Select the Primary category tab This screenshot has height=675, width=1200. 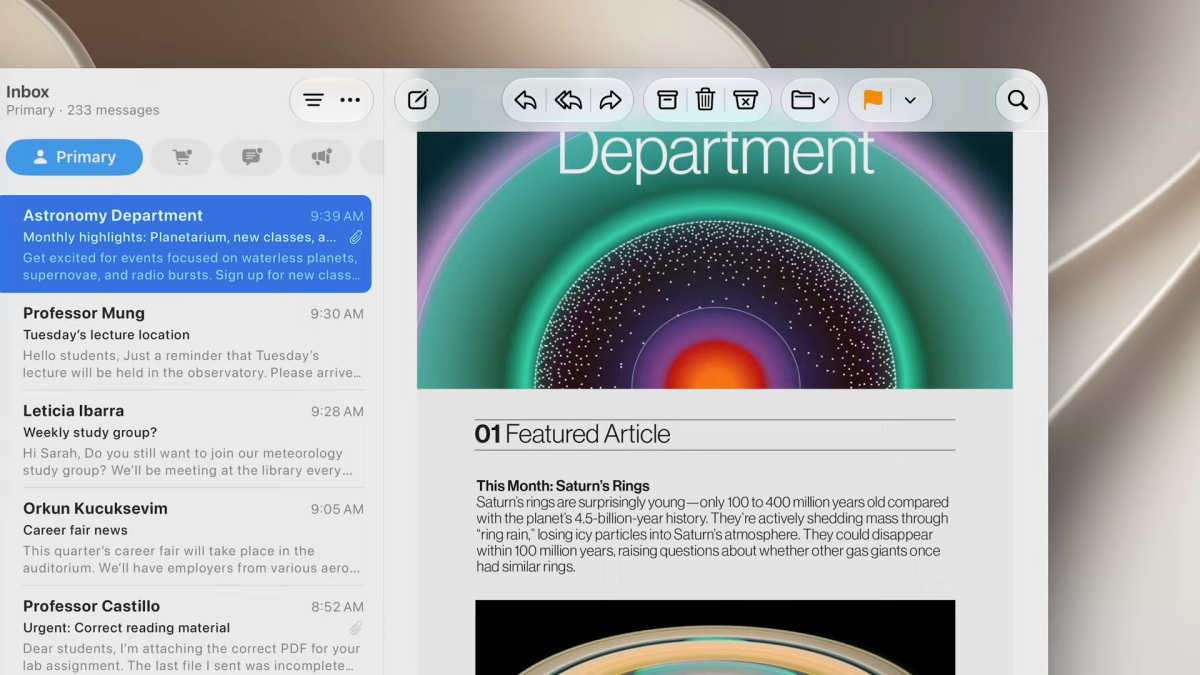pos(74,157)
